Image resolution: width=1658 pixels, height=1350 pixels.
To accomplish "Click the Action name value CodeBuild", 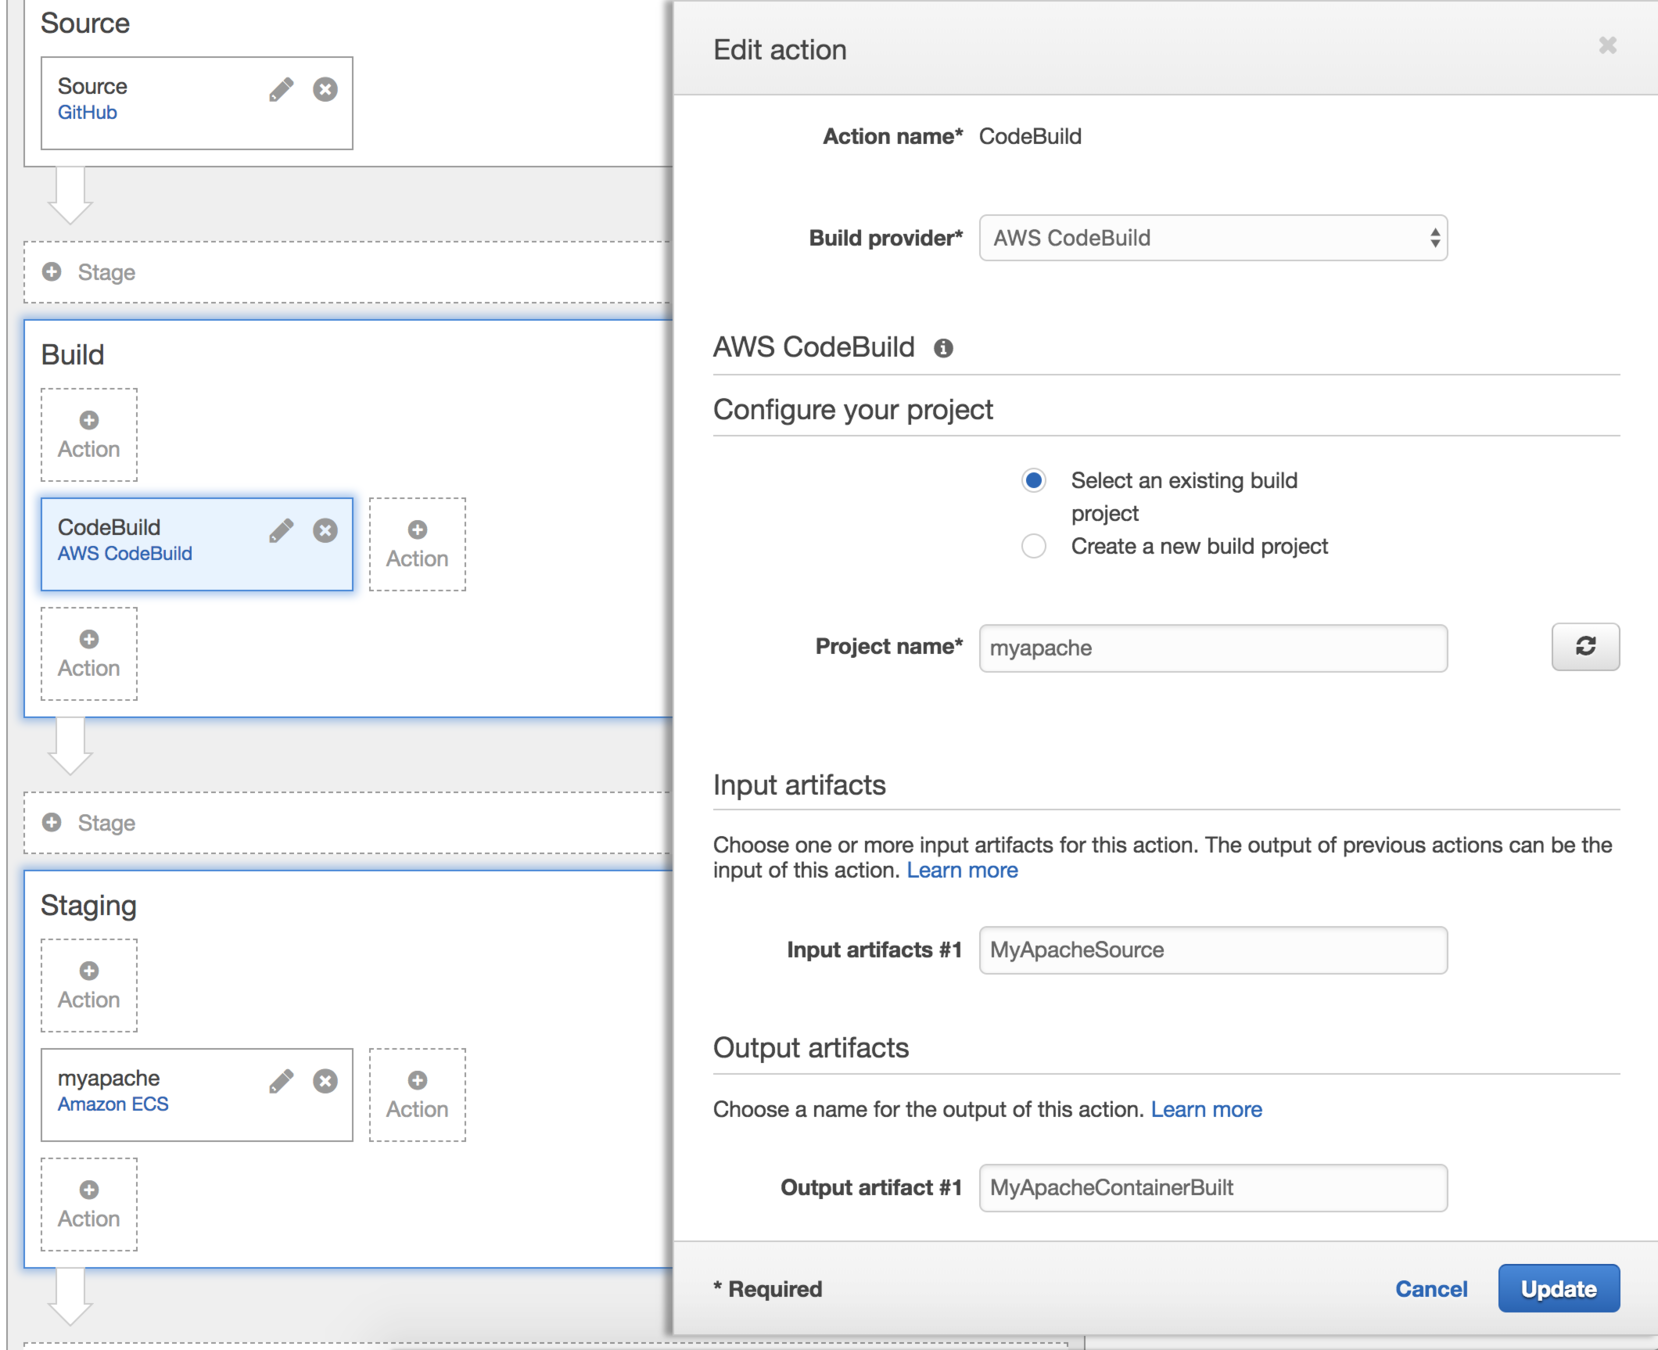I will (1030, 137).
